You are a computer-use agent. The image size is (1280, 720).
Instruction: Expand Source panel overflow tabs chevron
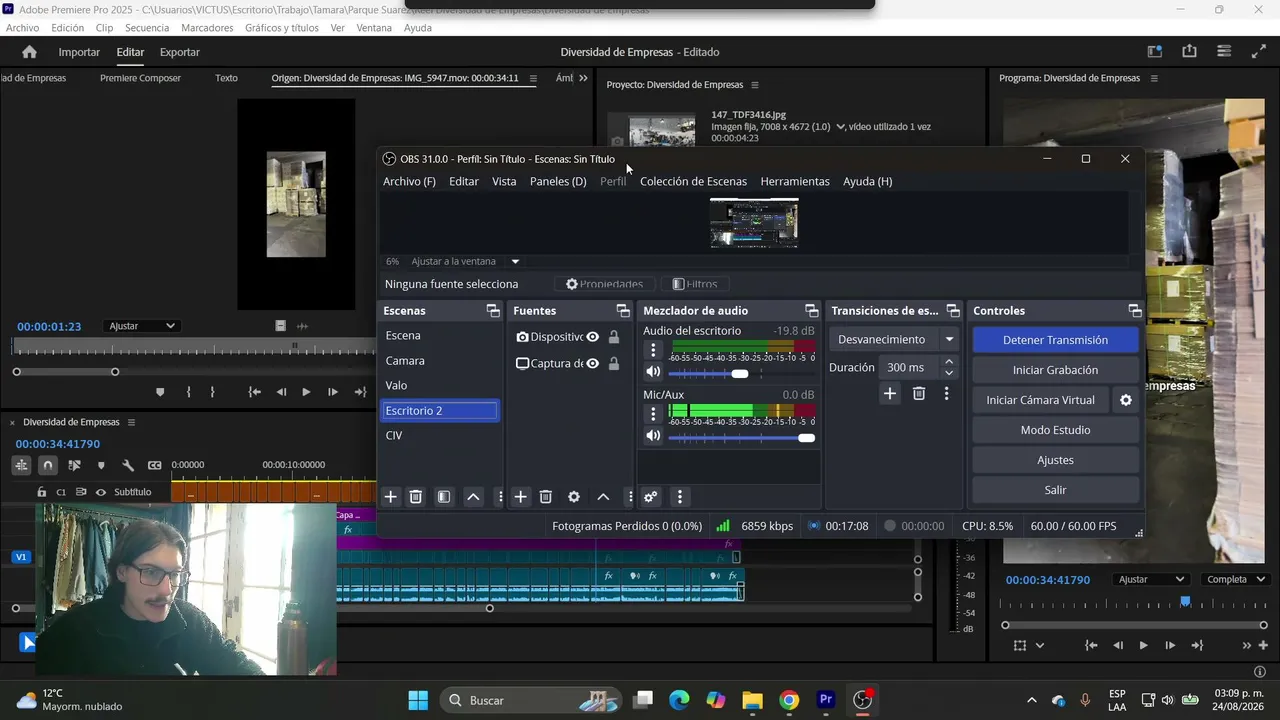583,78
